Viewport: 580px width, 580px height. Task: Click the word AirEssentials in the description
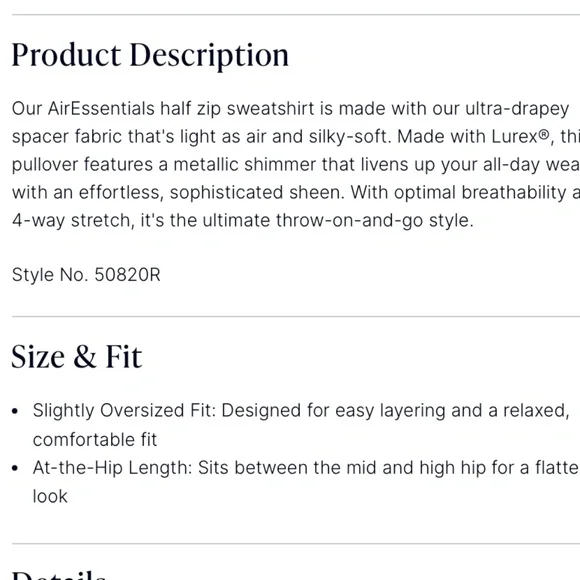(101, 109)
